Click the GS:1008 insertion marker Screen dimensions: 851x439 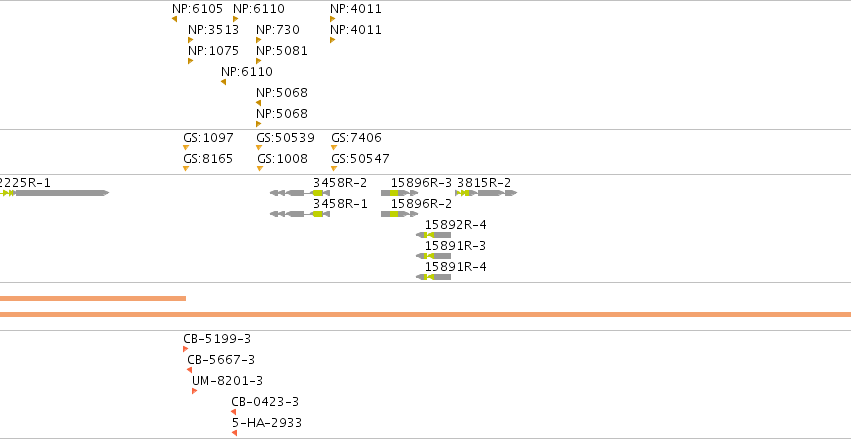point(259,169)
